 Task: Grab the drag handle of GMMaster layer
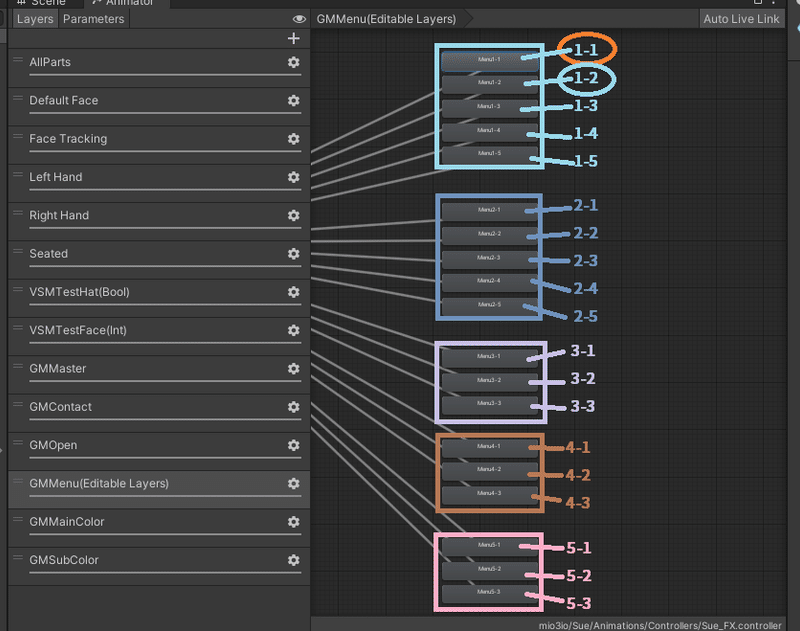18,366
